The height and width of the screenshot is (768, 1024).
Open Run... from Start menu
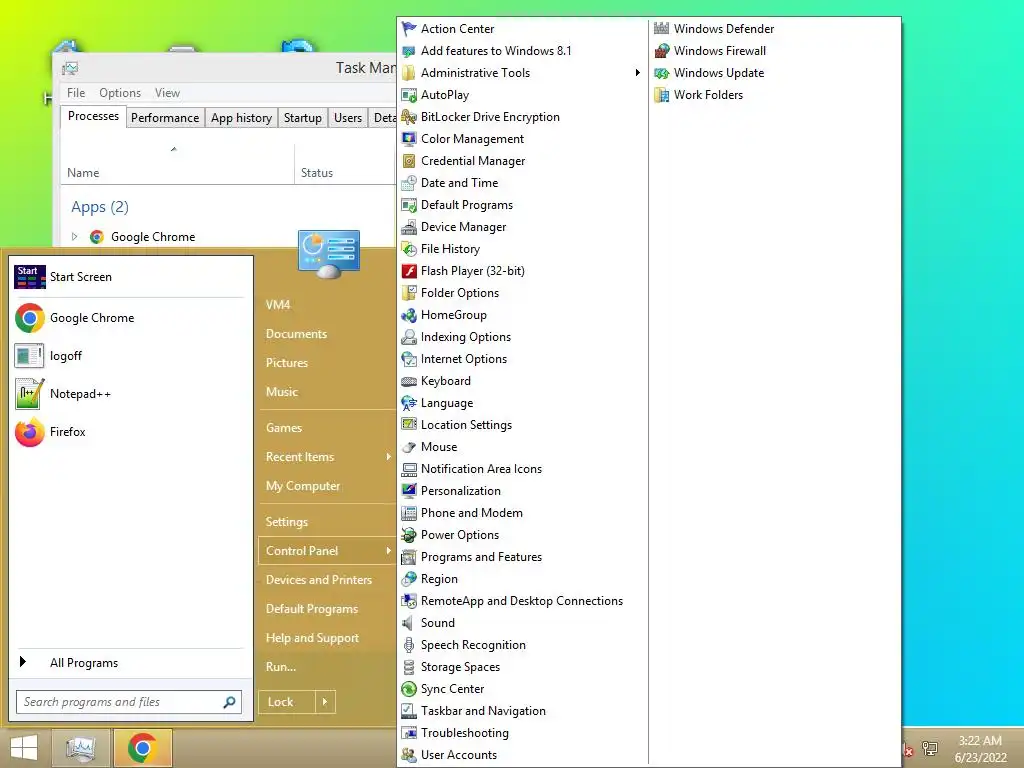point(281,667)
